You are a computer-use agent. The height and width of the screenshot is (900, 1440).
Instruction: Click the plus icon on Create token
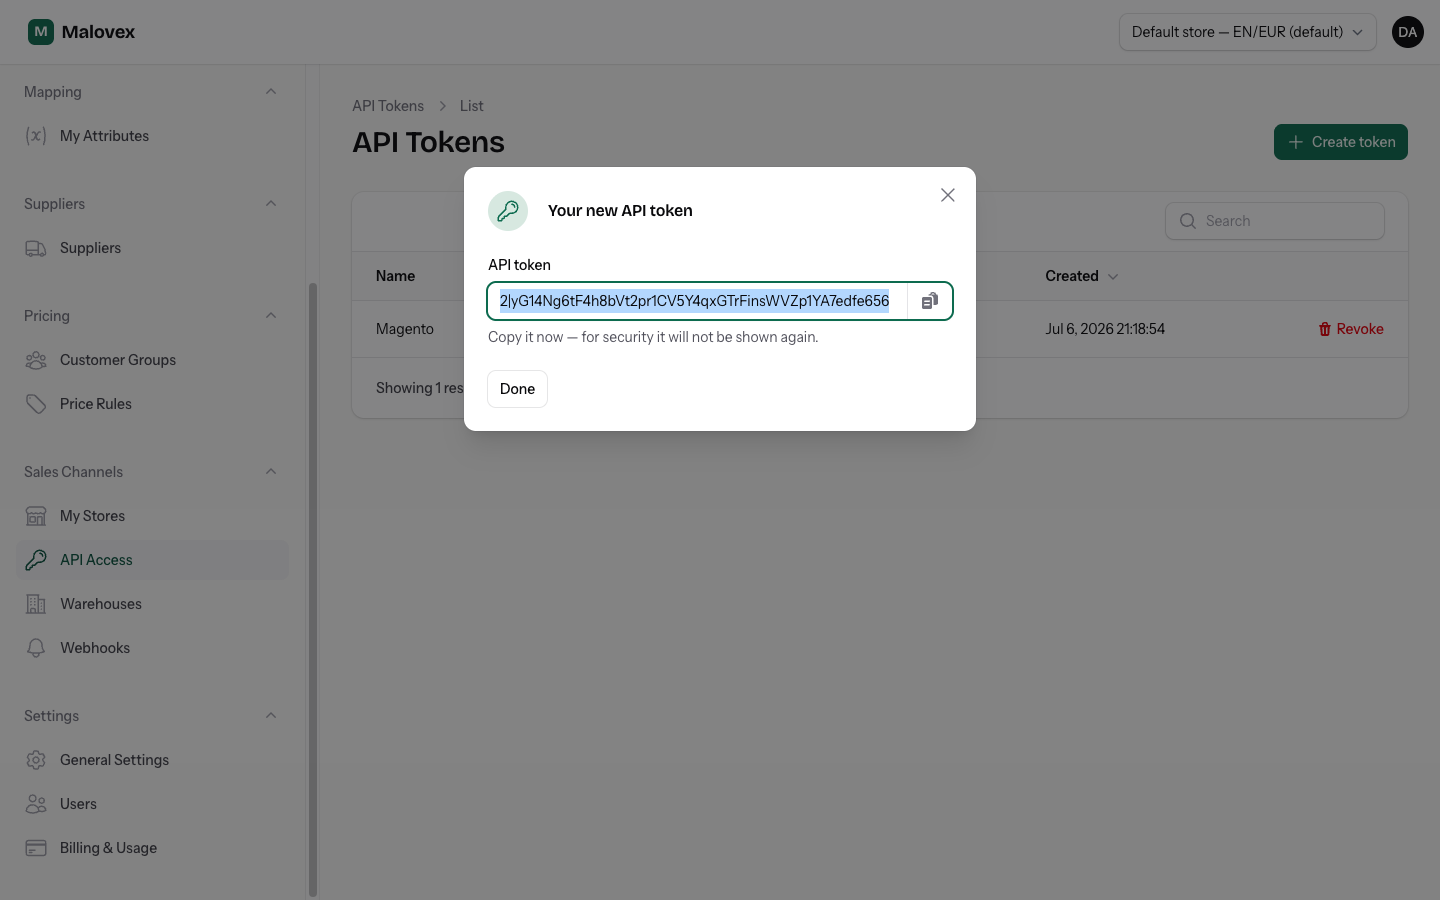tap(1296, 142)
